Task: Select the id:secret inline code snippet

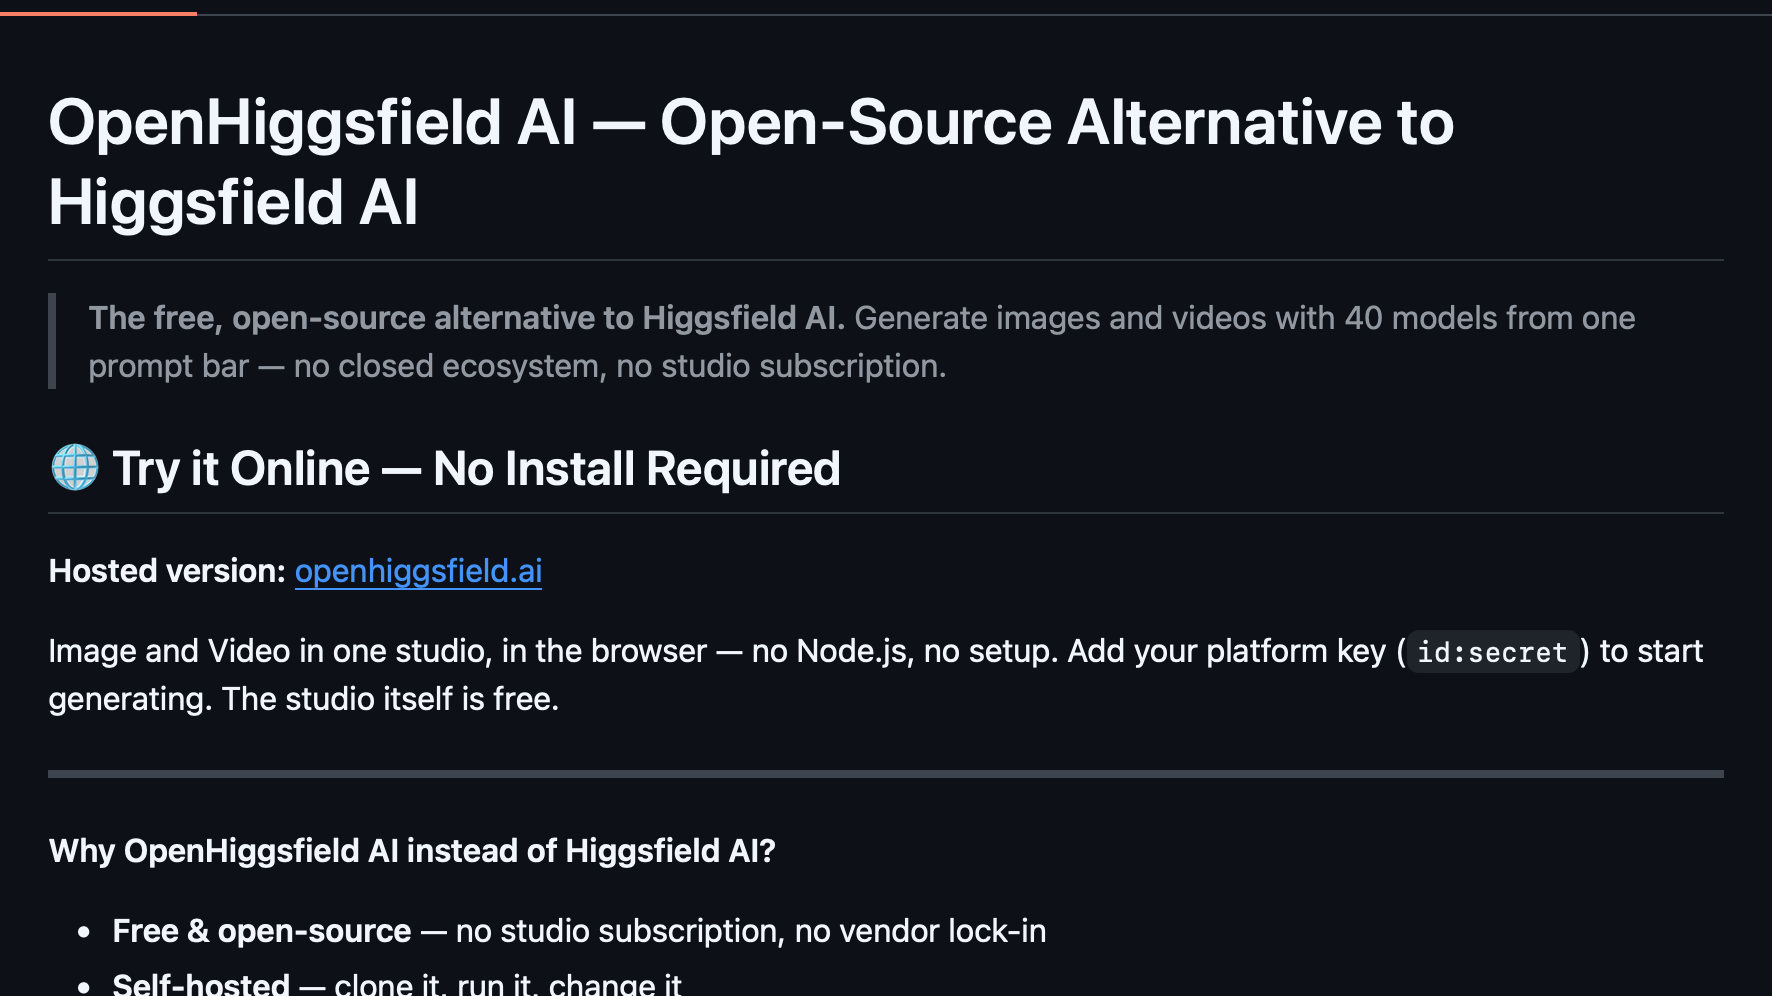Action: (1492, 652)
